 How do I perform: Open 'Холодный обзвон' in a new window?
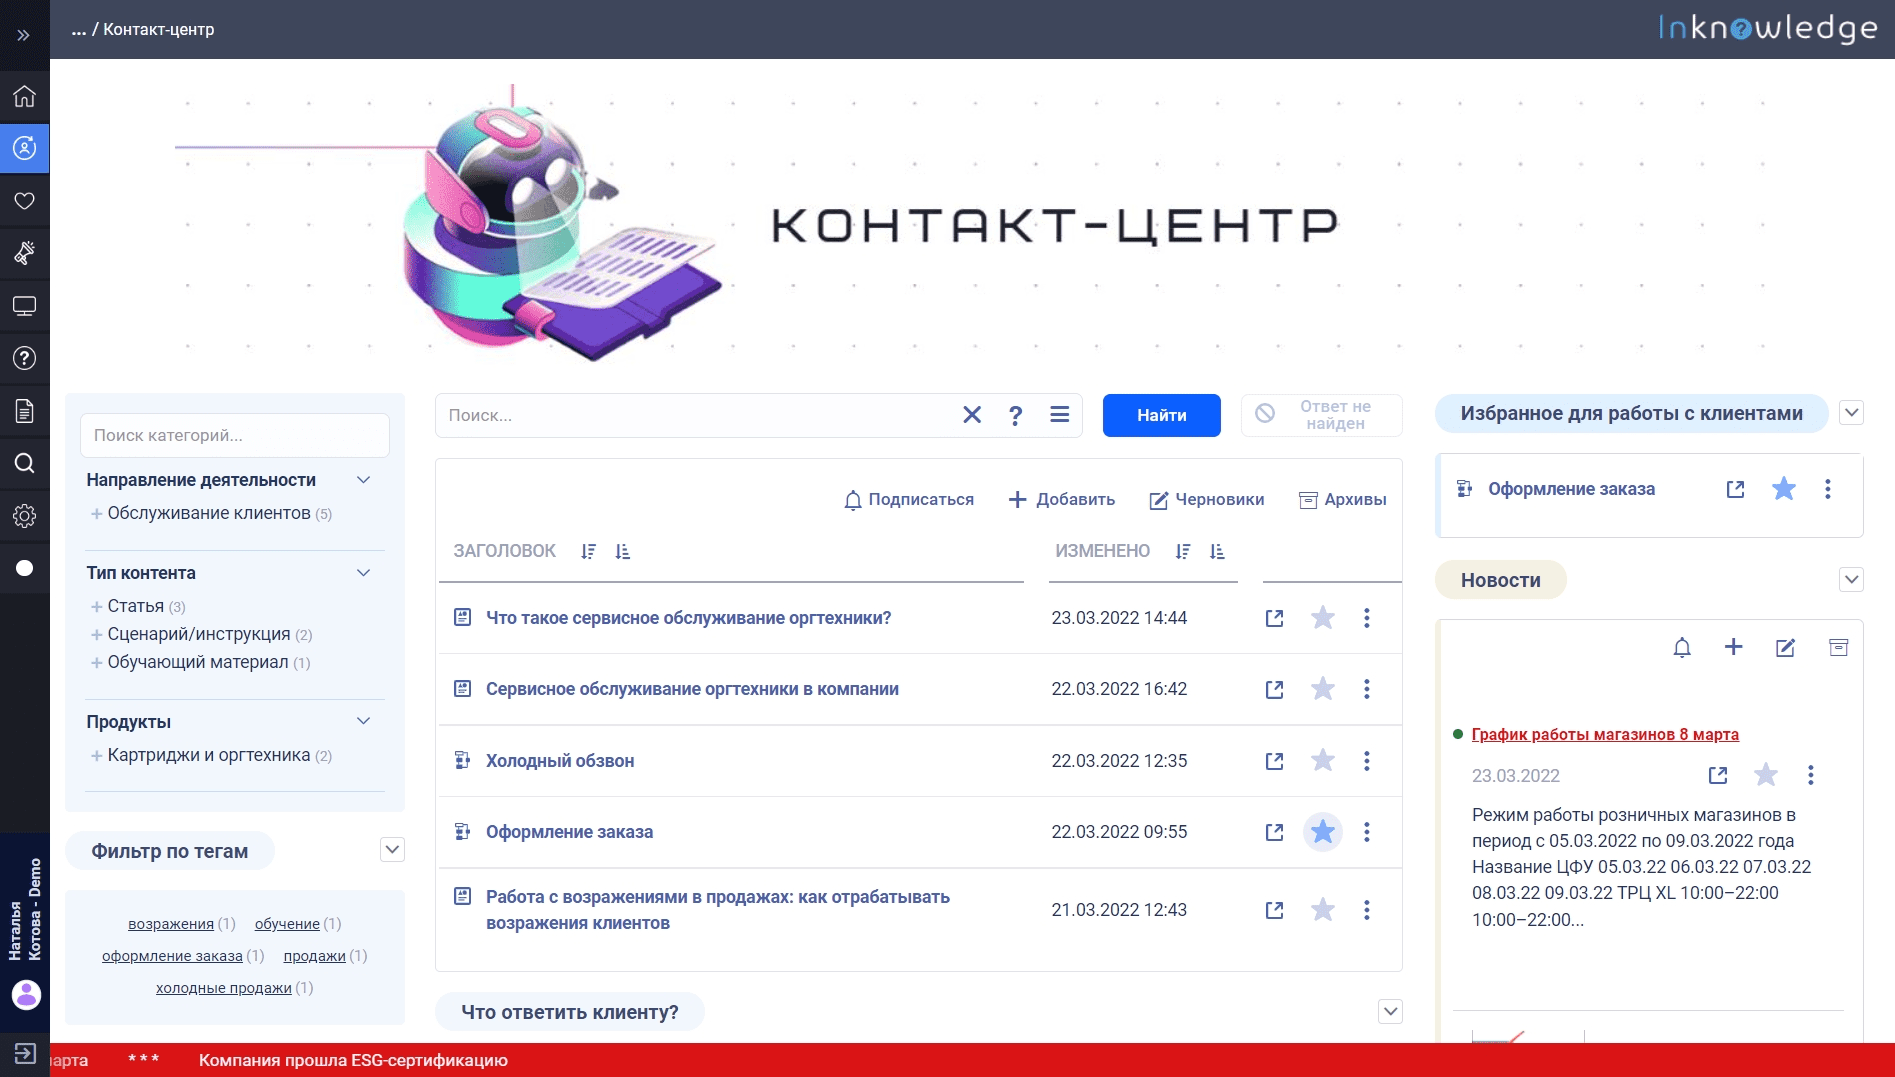click(1274, 761)
